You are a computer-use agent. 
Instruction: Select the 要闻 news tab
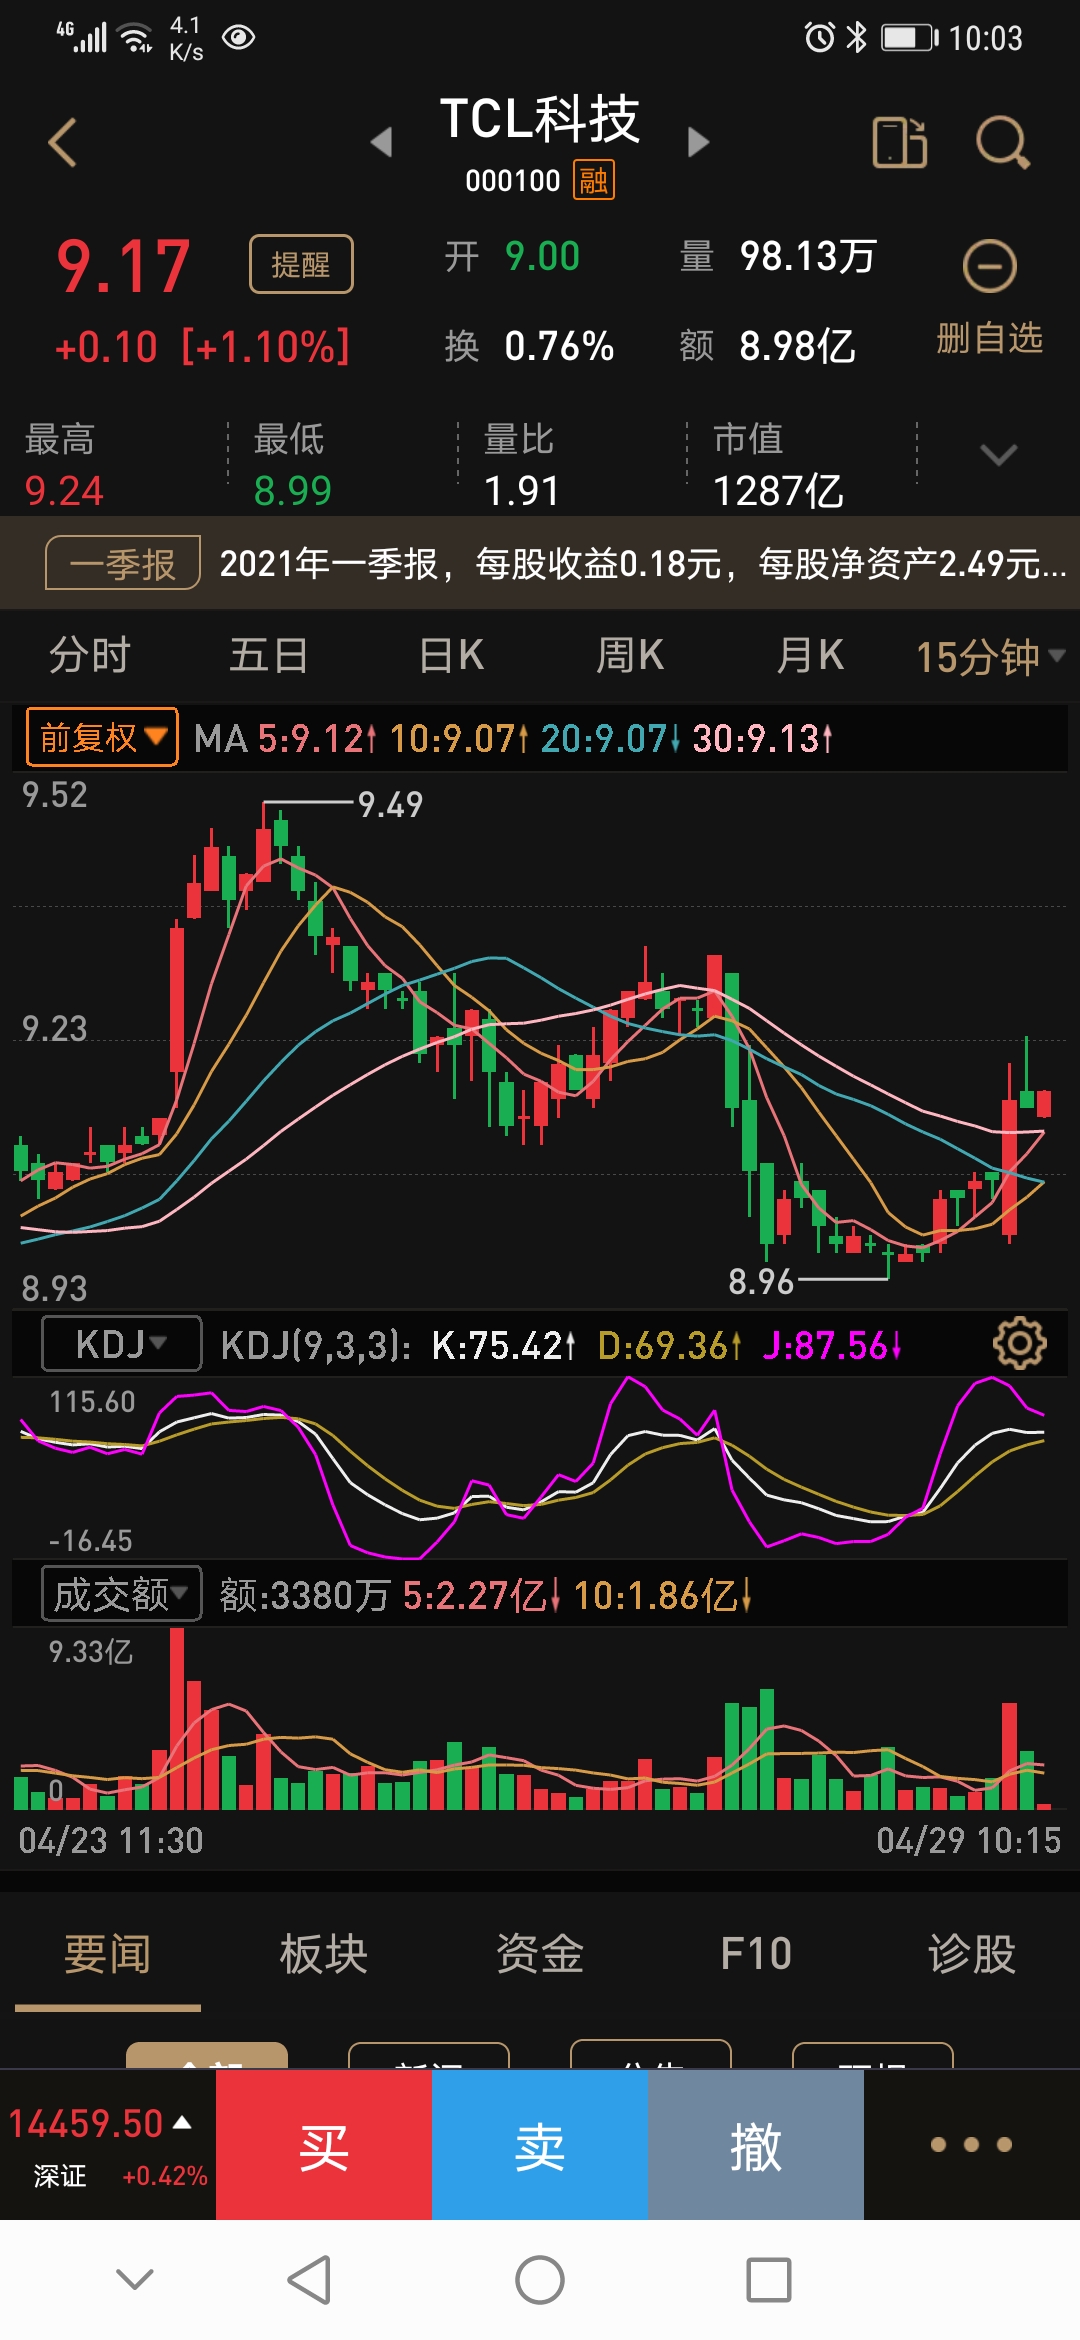click(x=108, y=1954)
